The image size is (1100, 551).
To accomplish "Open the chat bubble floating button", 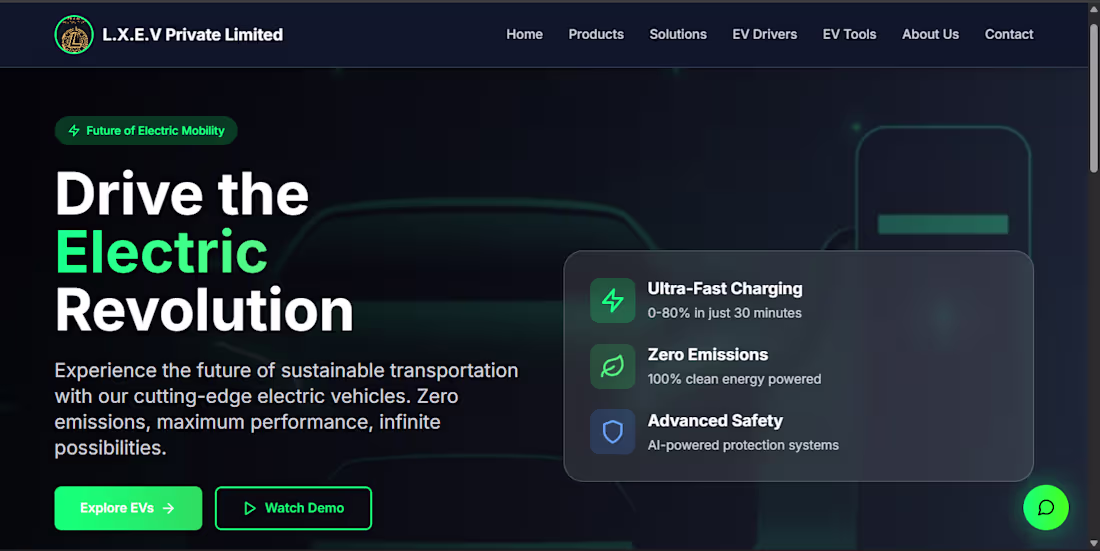I will [x=1045, y=507].
